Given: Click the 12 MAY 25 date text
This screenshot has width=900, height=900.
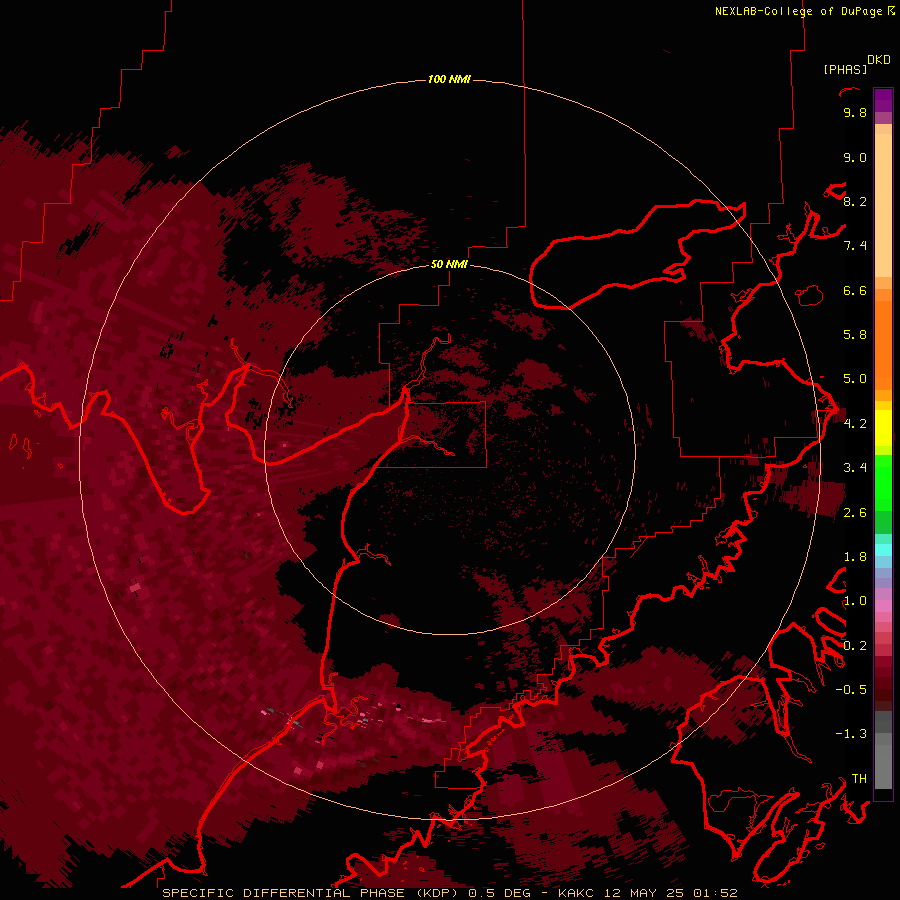Looking at the screenshot, I should point(643,893).
